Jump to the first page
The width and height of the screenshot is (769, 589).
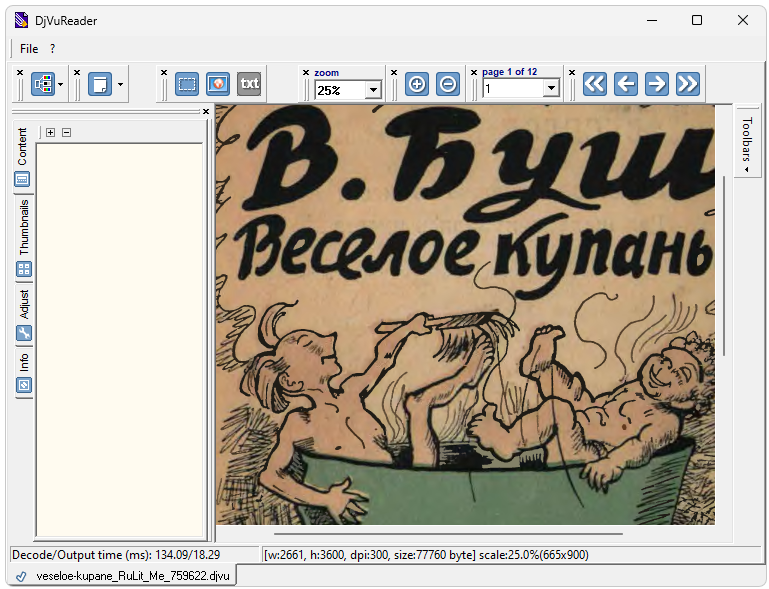595,84
